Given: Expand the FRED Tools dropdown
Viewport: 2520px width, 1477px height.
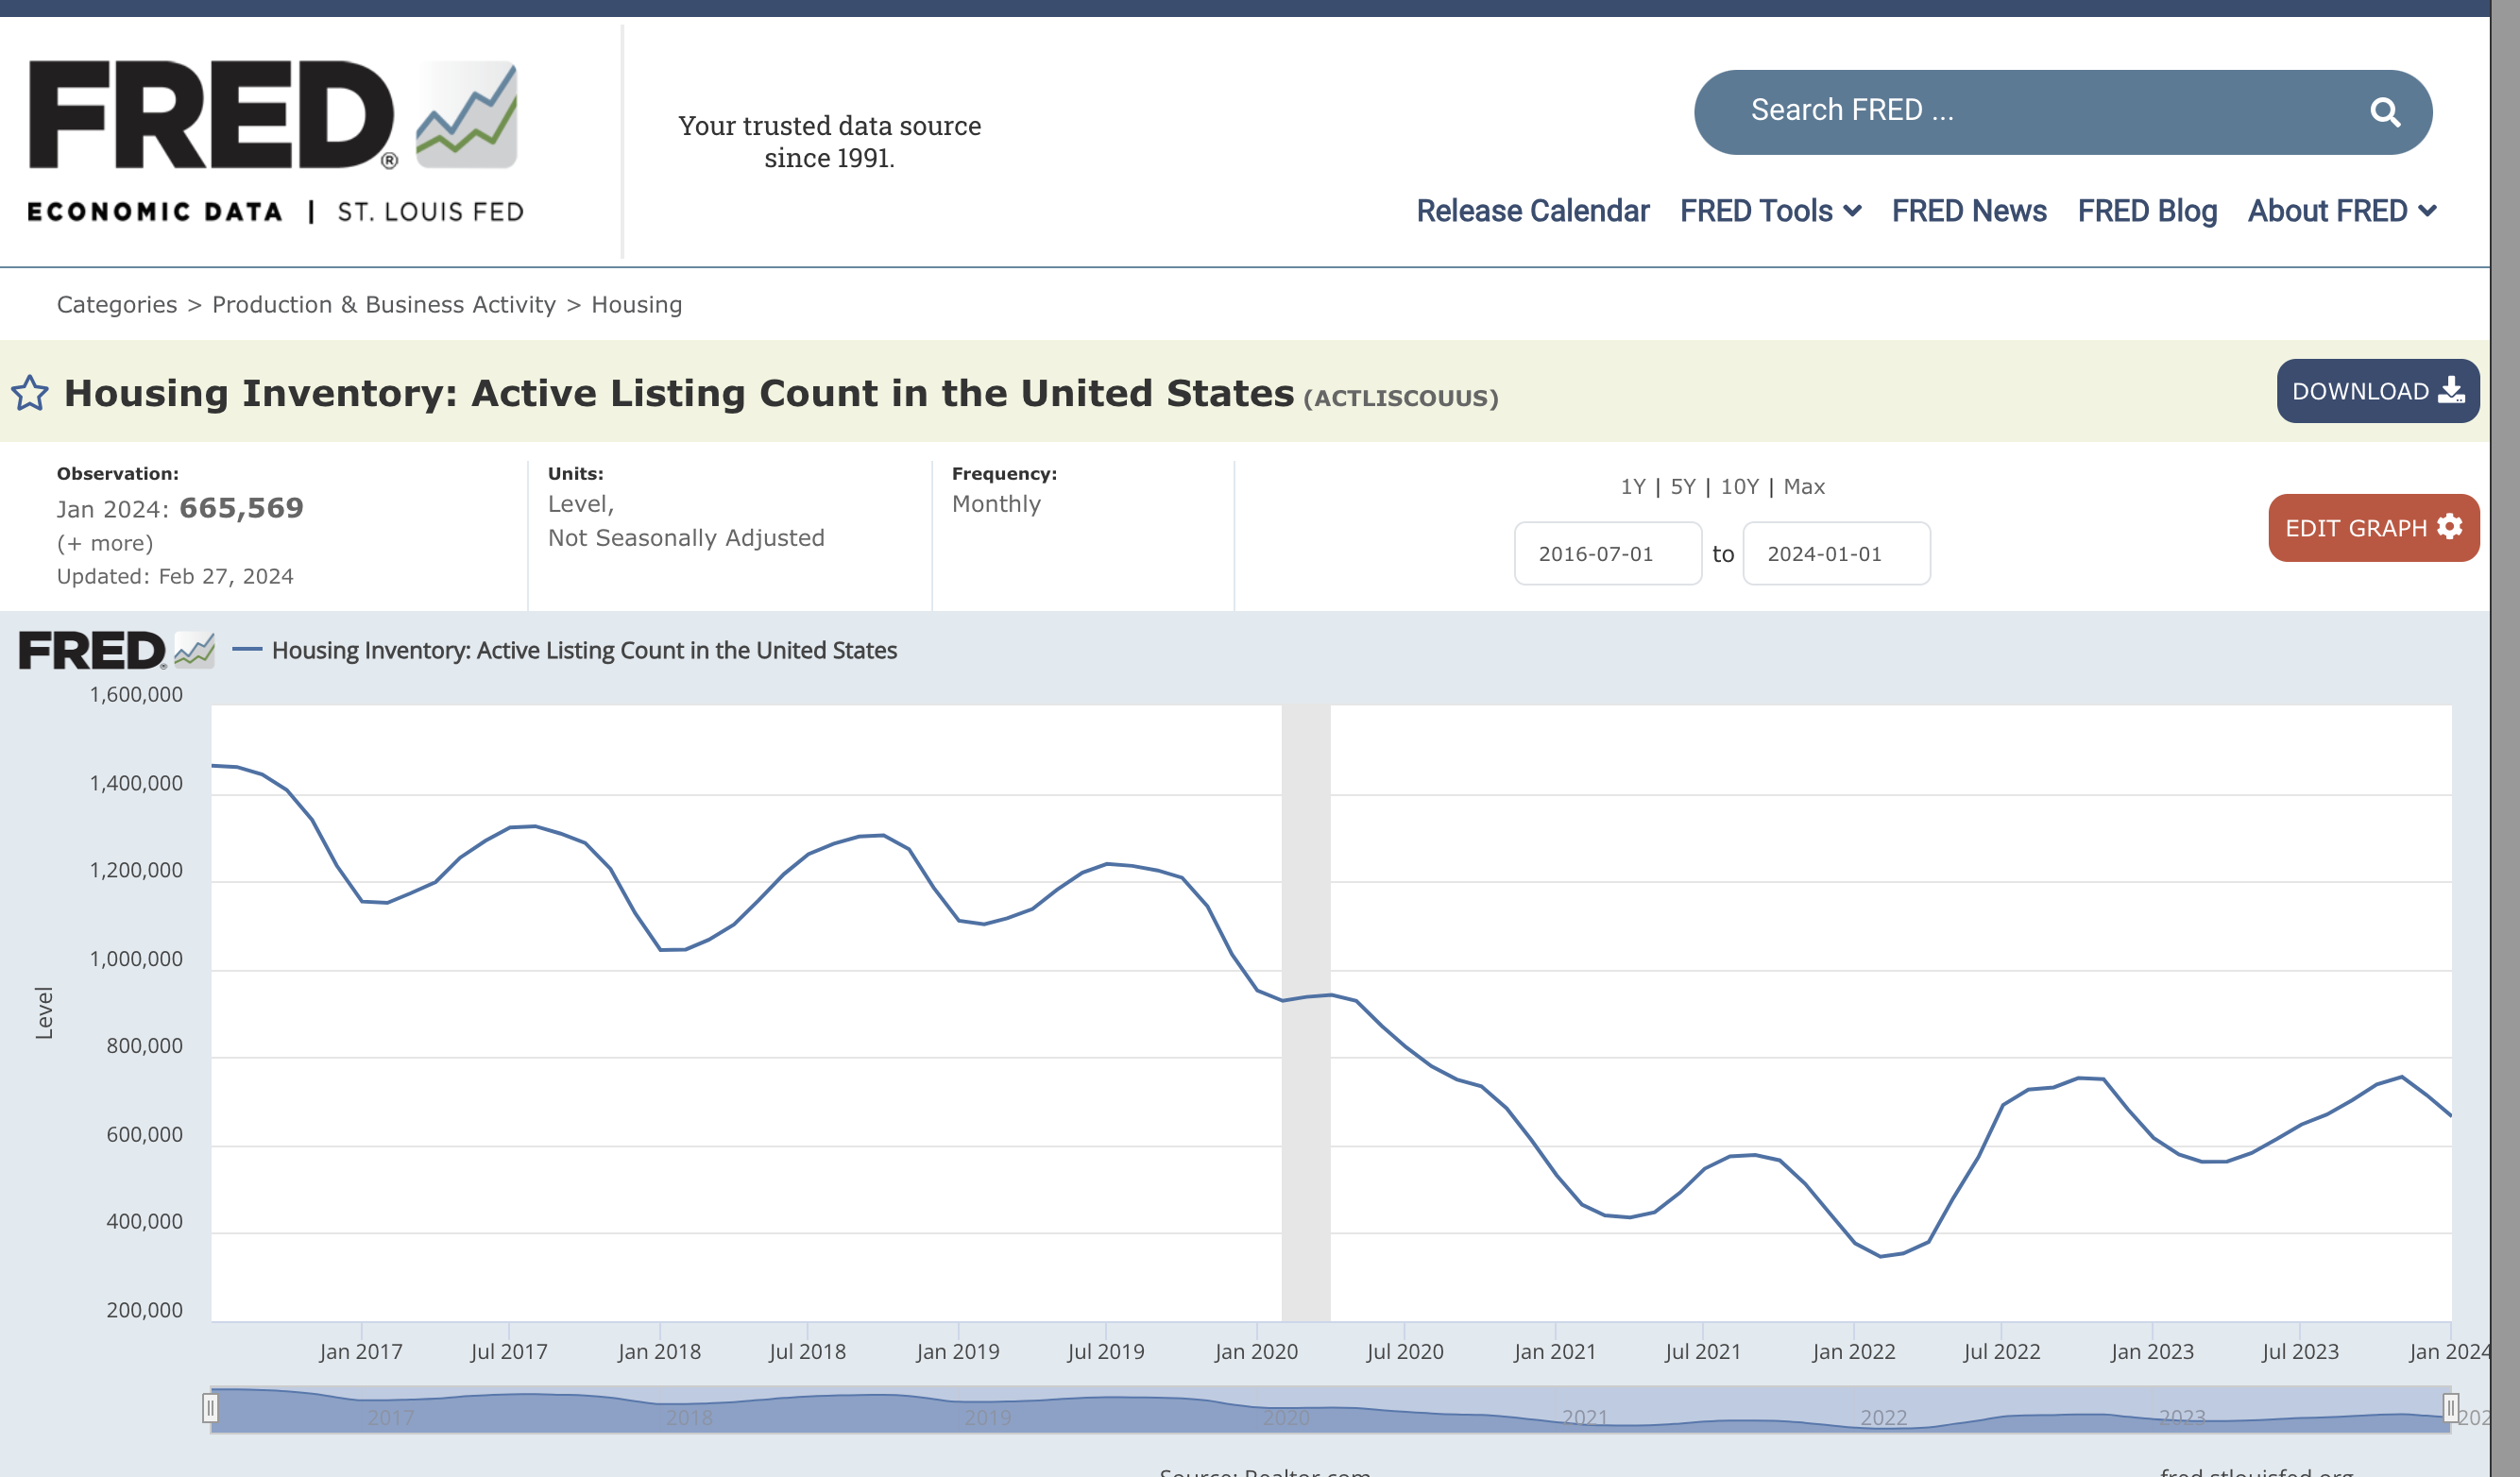Looking at the screenshot, I should (1770, 211).
